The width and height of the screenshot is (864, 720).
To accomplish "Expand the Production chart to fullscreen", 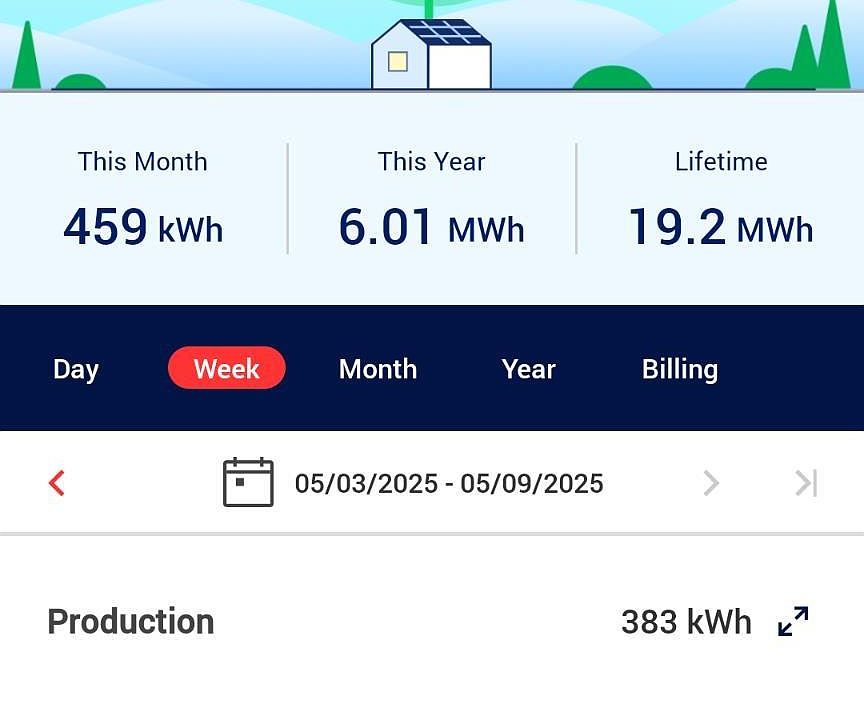I will pos(793,621).
